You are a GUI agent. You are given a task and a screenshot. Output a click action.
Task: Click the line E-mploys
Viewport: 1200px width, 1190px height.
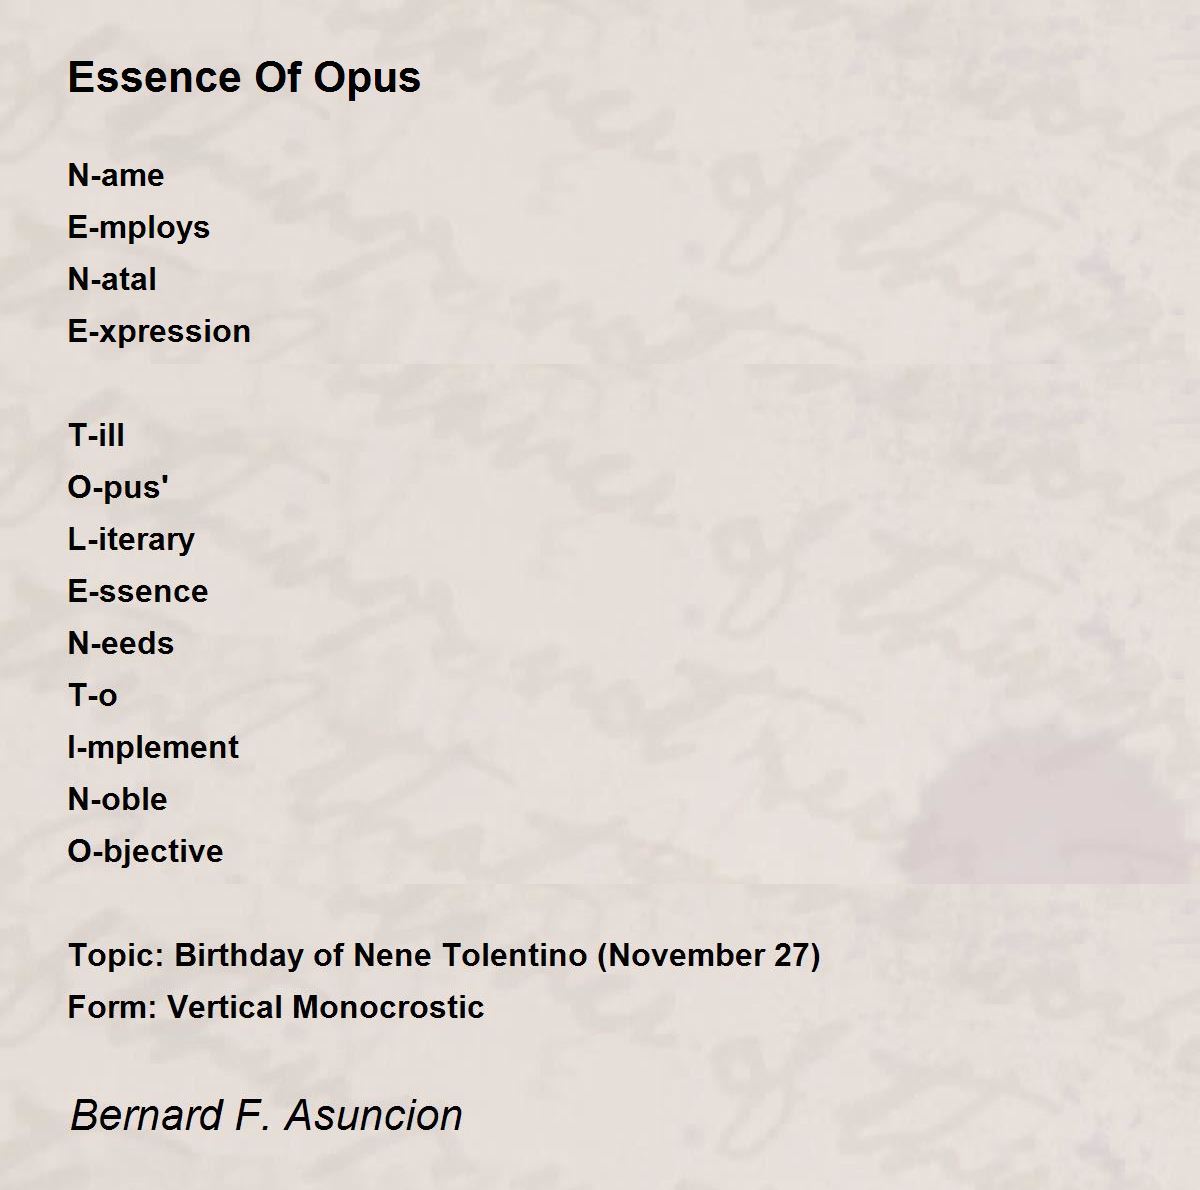[x=139, y=228]
